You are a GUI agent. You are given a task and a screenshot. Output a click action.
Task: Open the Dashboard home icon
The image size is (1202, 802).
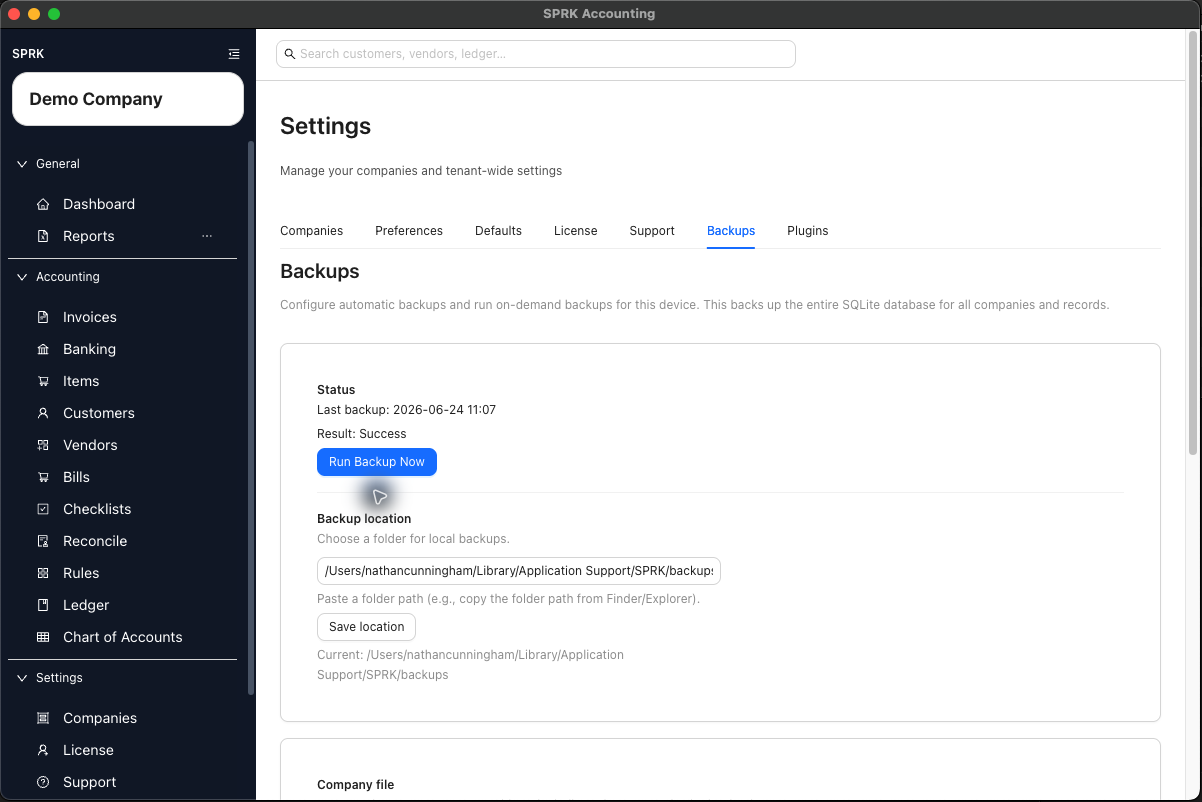(43, 204)
